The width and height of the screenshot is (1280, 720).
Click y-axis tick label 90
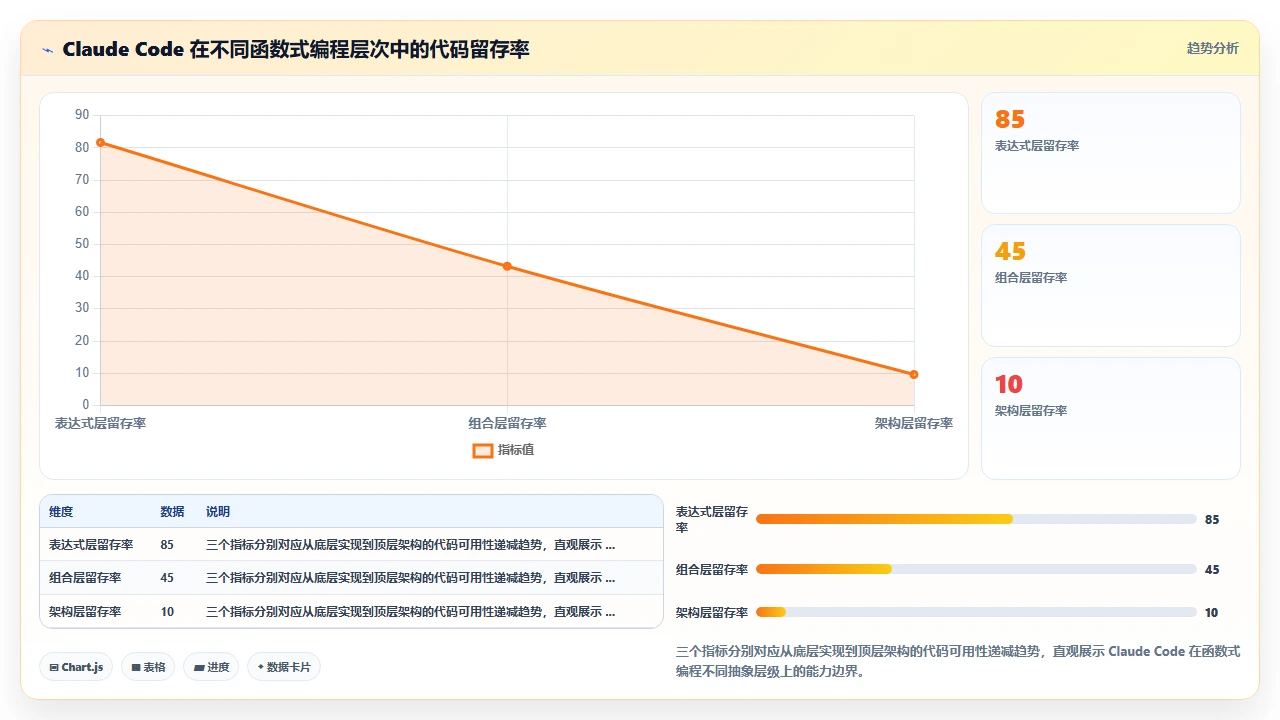82,115
